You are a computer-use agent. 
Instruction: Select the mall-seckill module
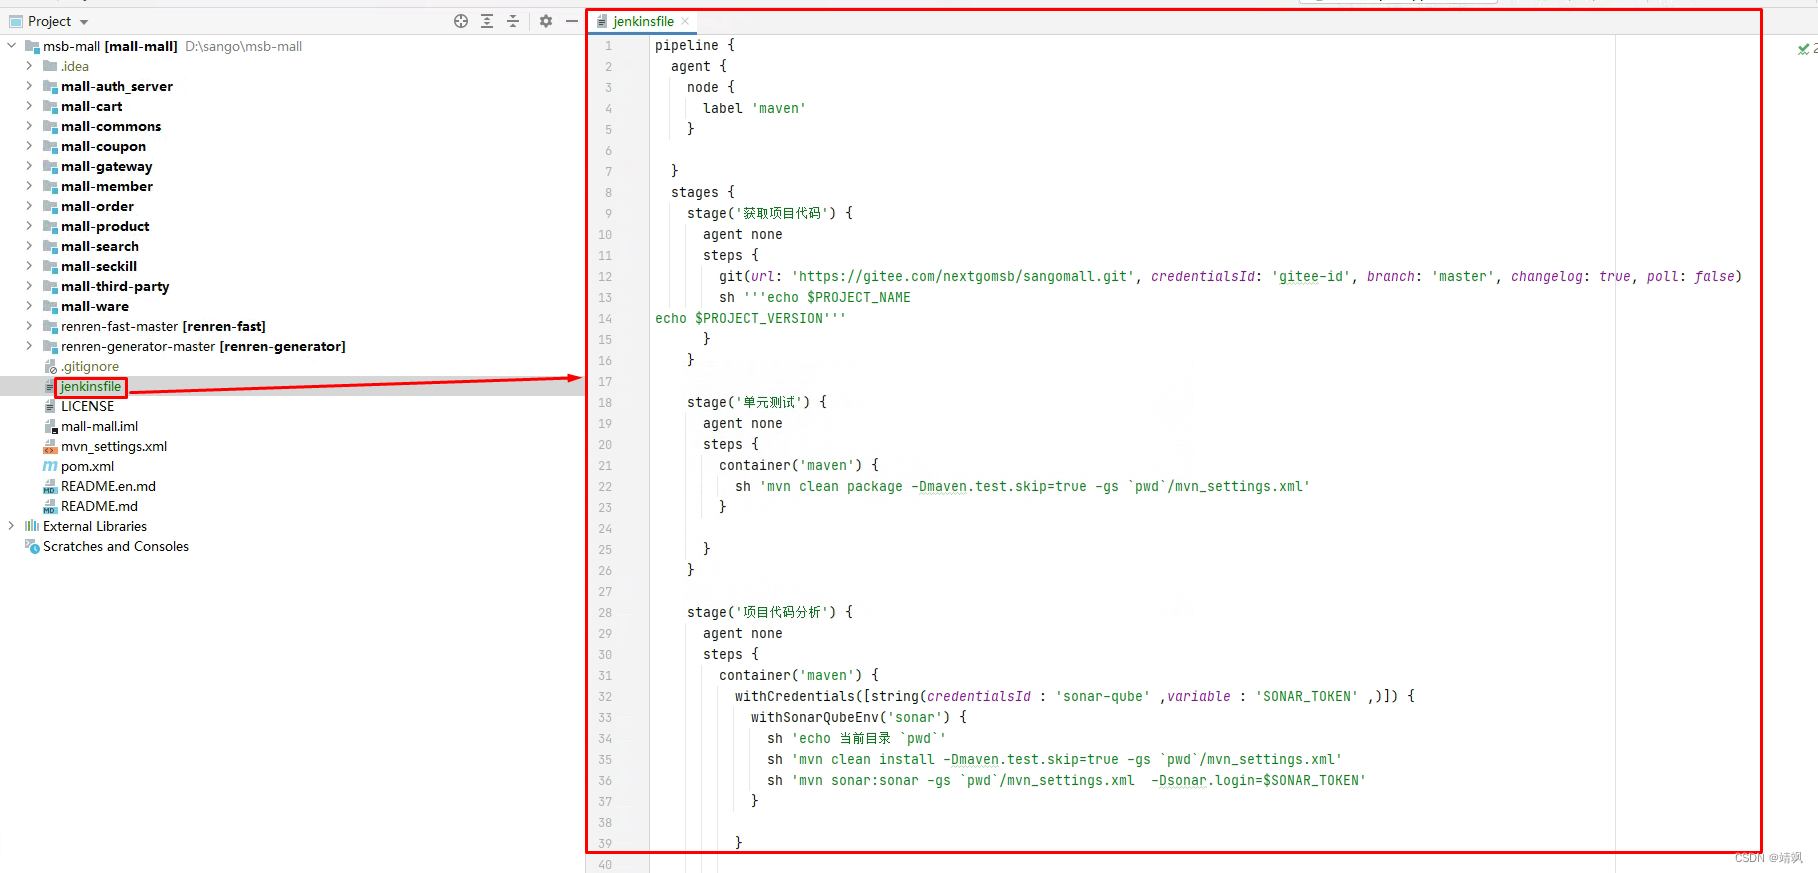pyautogui.click(x=99, y=266)
